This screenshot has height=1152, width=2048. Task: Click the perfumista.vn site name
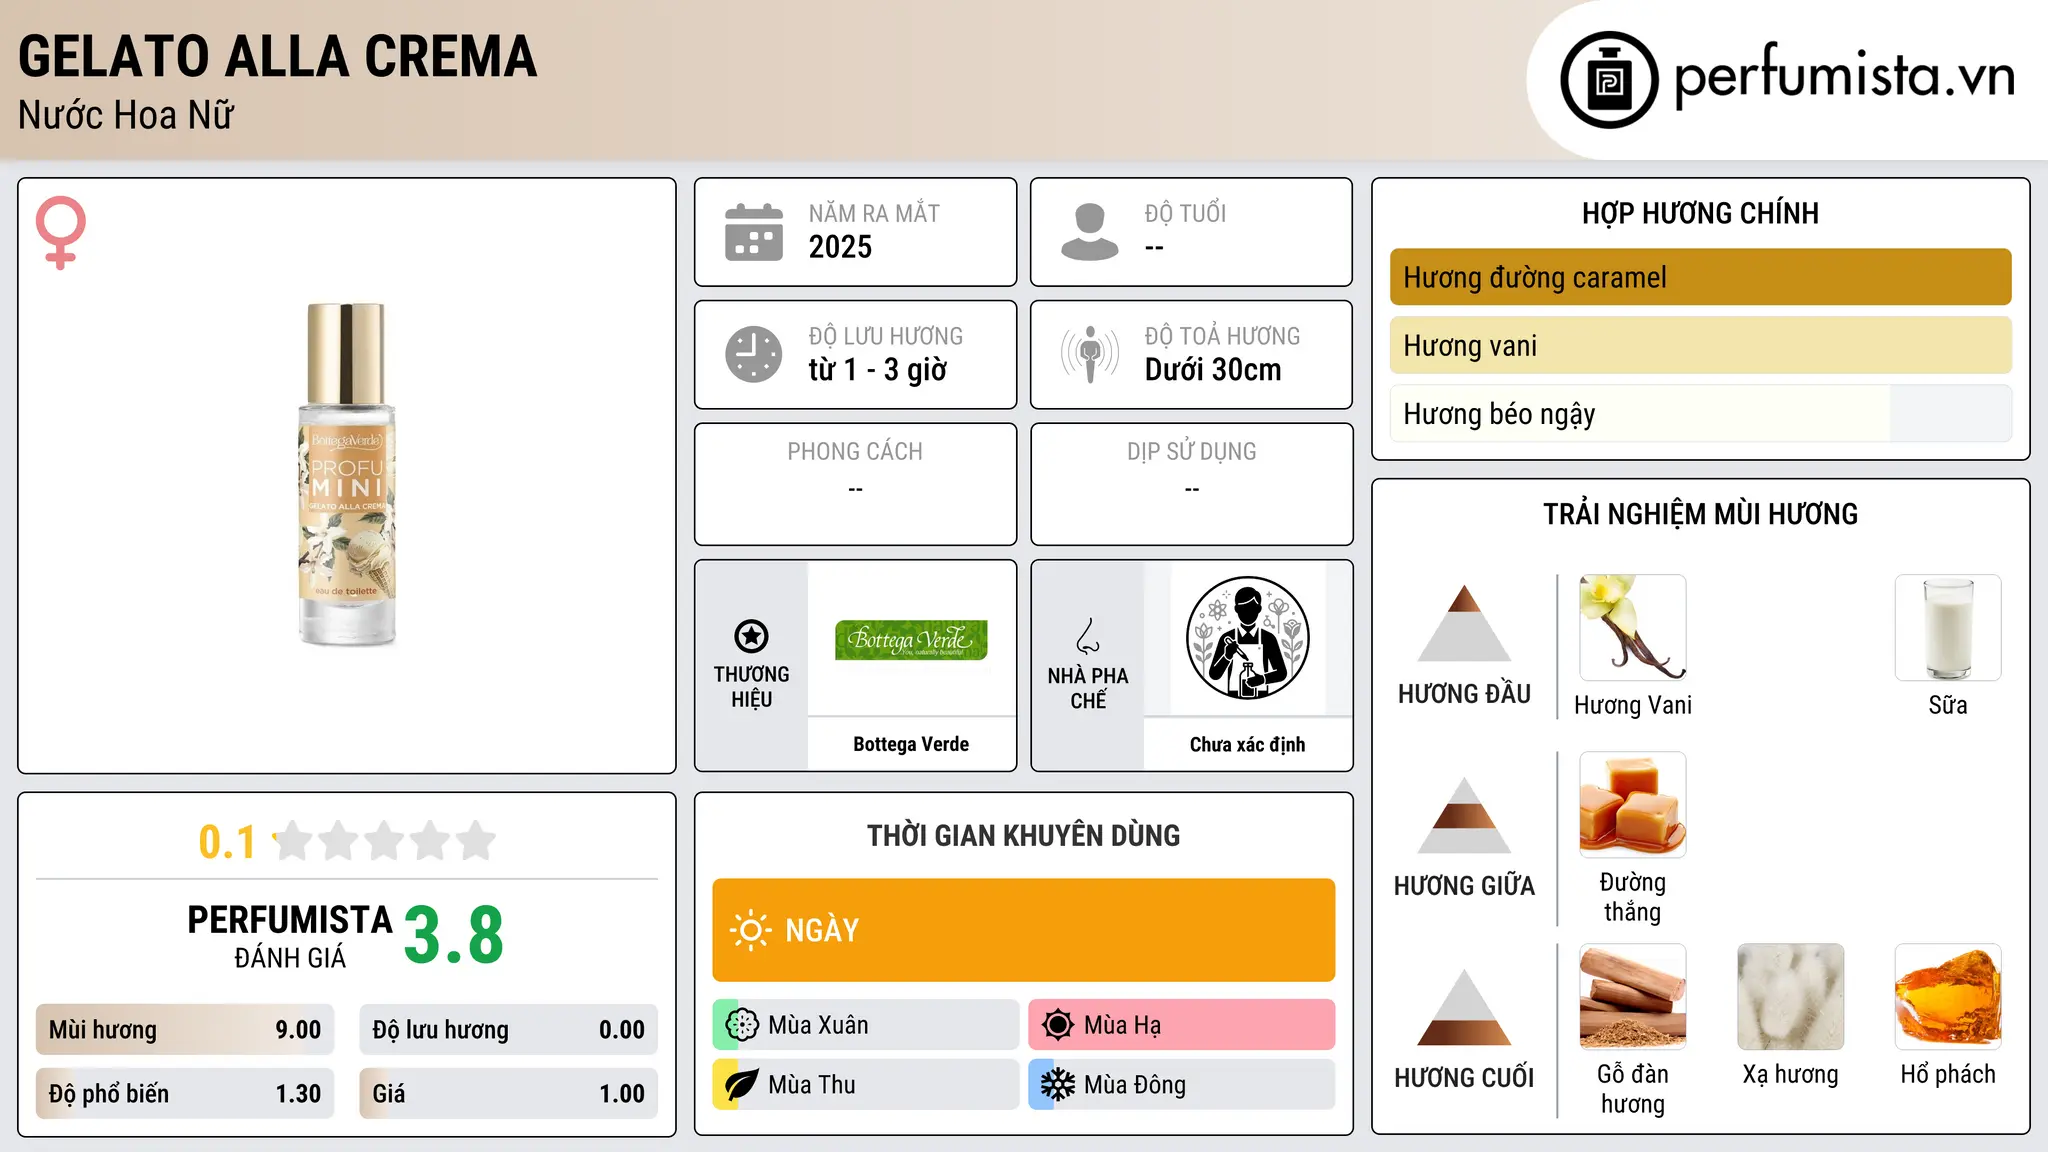pyautogui.click(x=1845, y=77)
